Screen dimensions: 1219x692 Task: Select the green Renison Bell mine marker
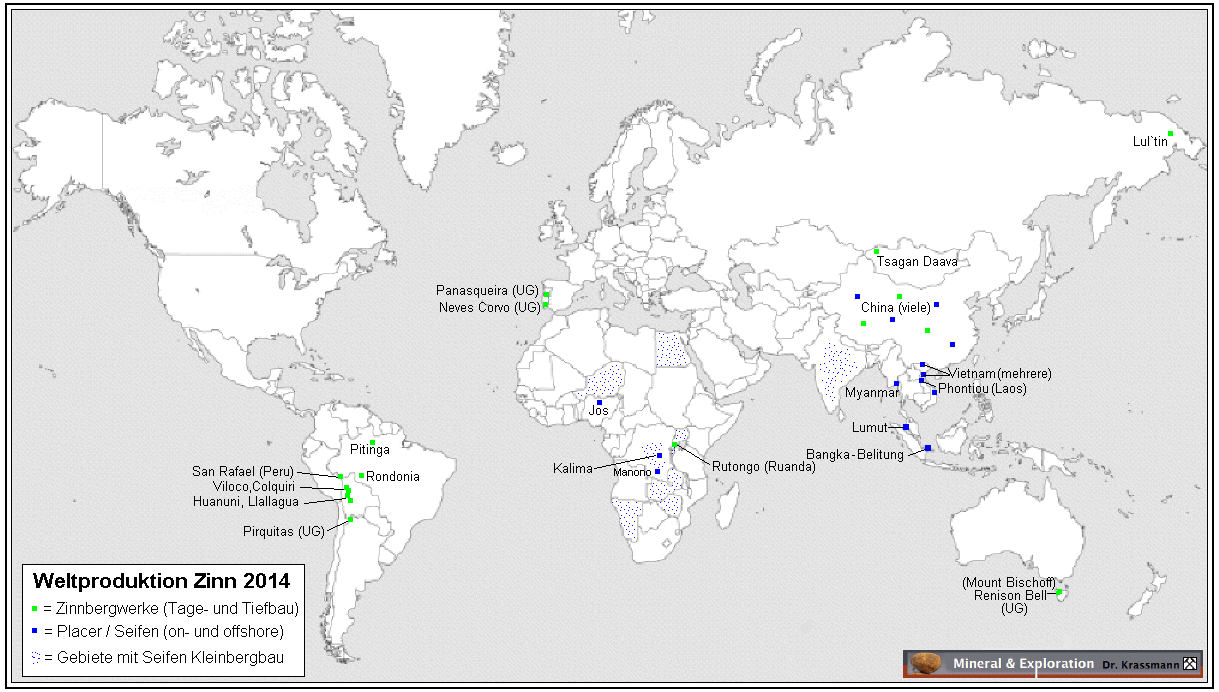(x=1059, y=593)
